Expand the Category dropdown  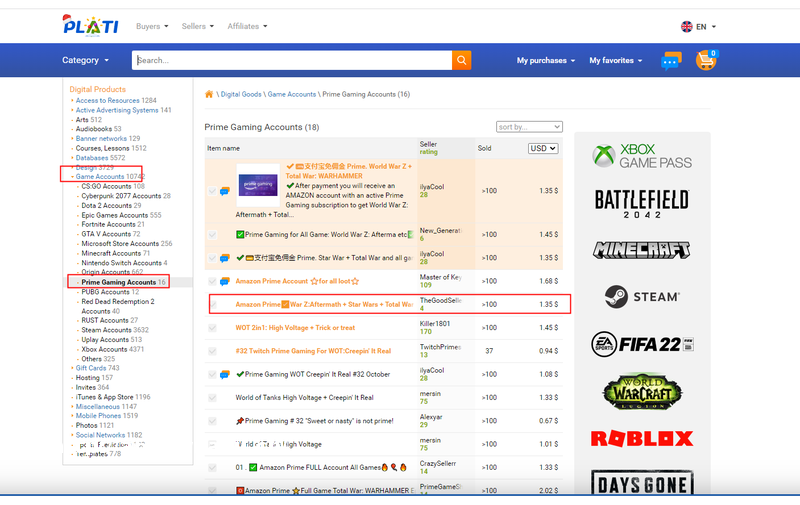click(x=86, y=60)
